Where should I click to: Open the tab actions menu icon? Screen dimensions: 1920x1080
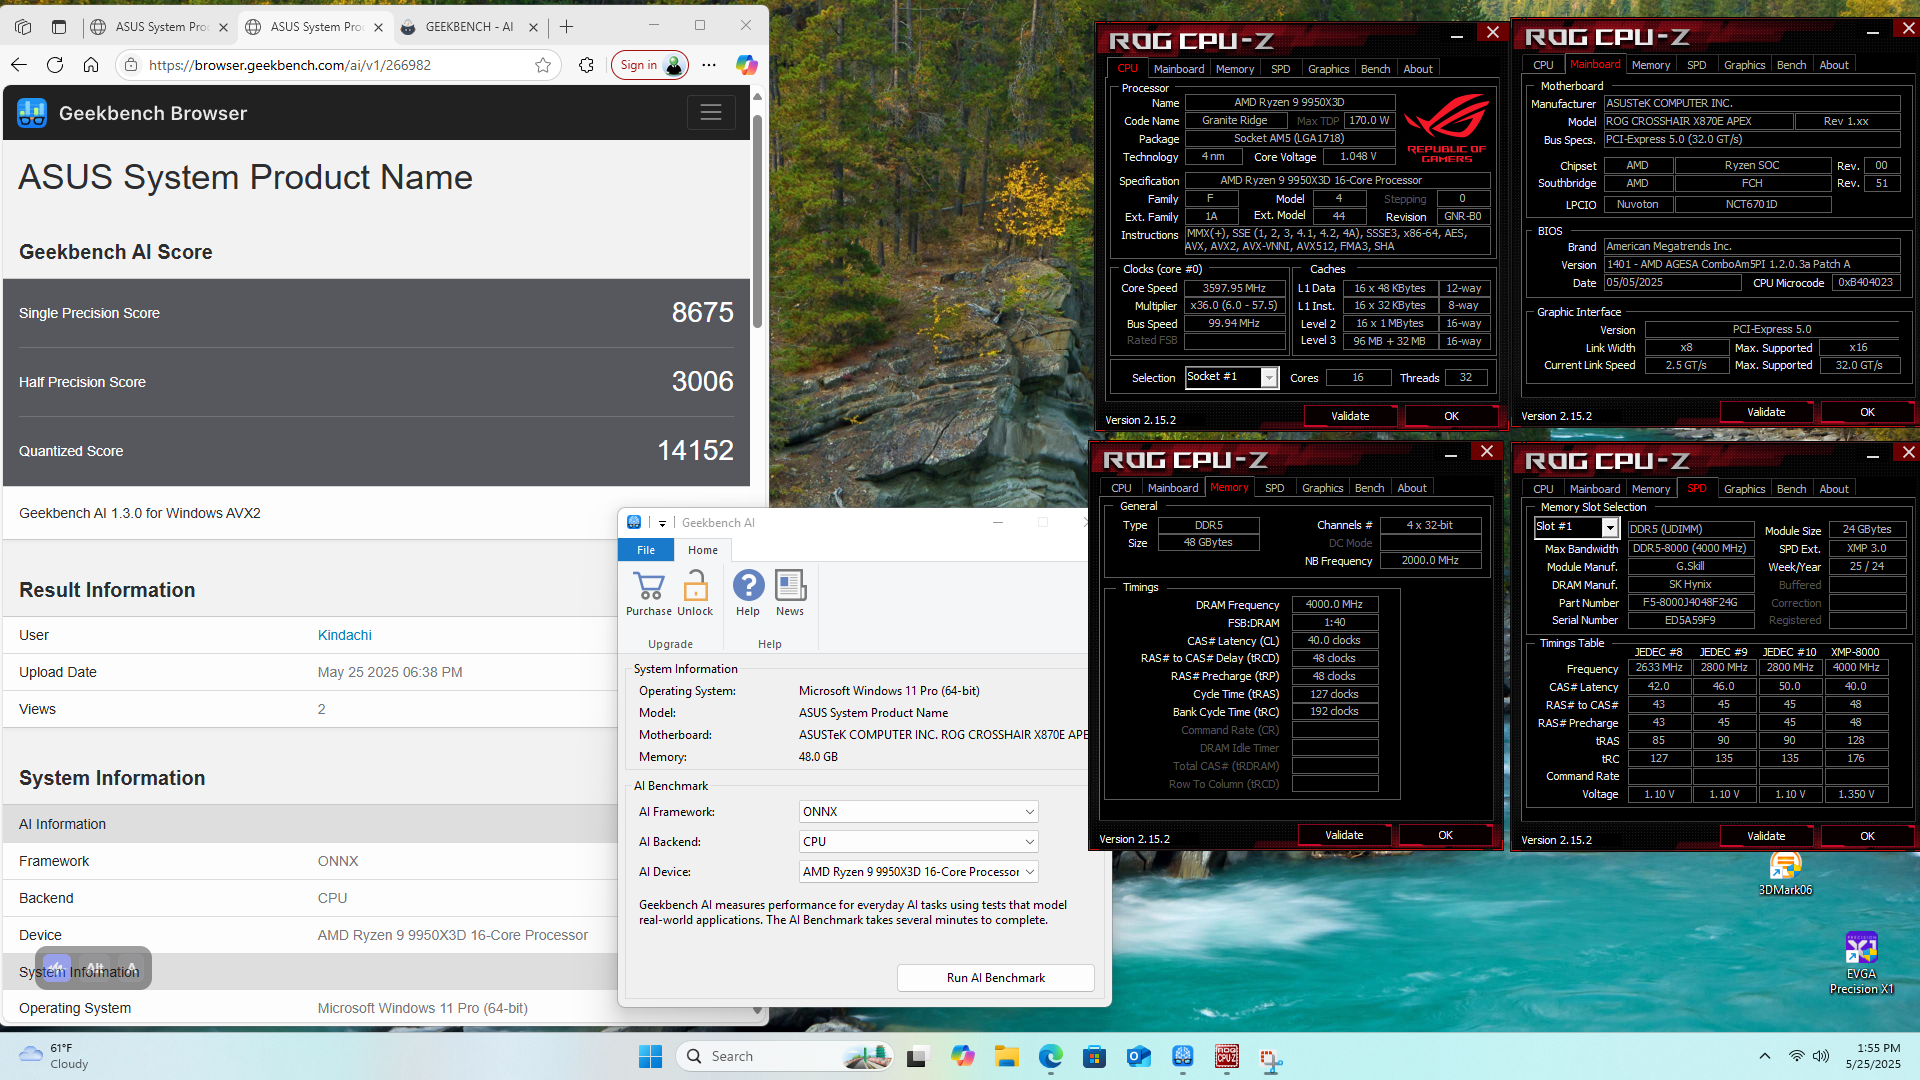[x=59, y=27]
